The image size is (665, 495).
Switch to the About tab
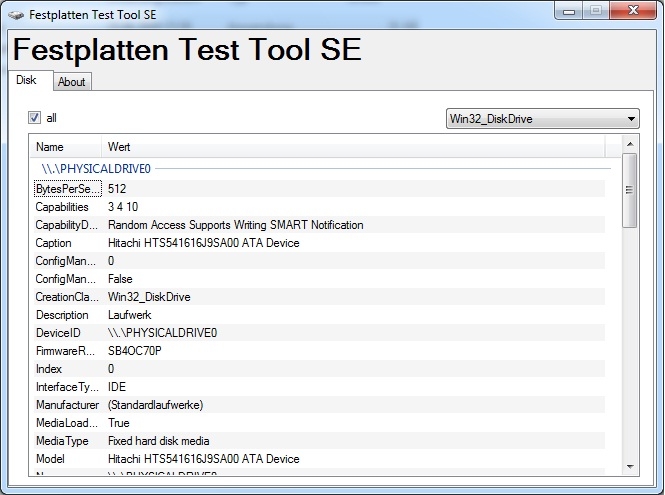tap(71, 82)
